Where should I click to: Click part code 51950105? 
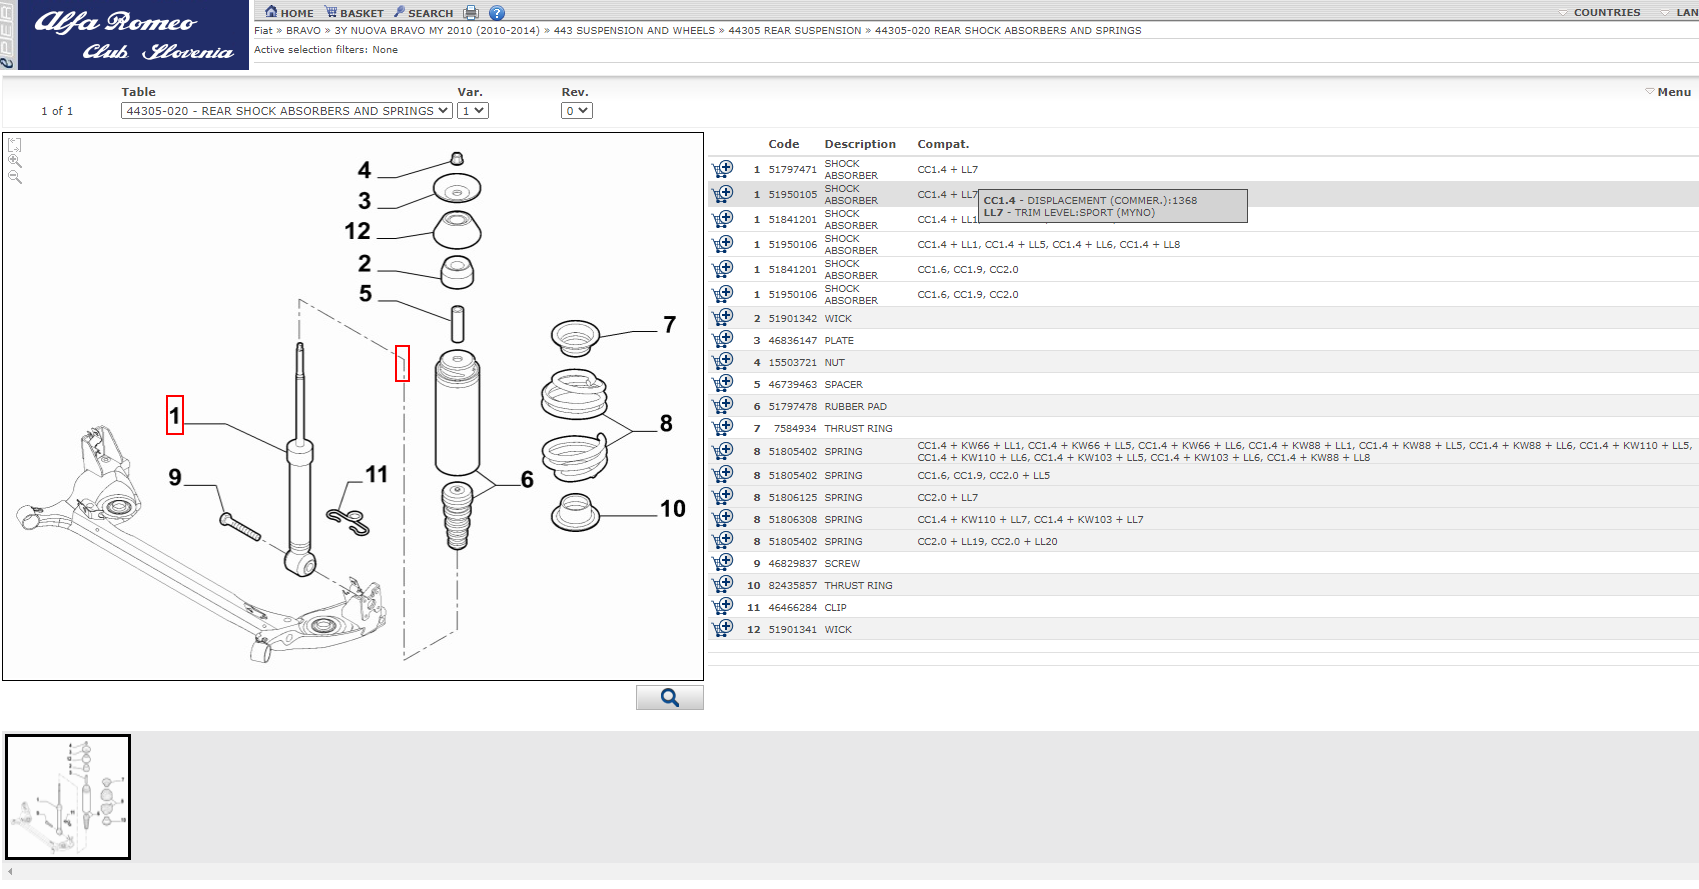click(x=792, y=195)
